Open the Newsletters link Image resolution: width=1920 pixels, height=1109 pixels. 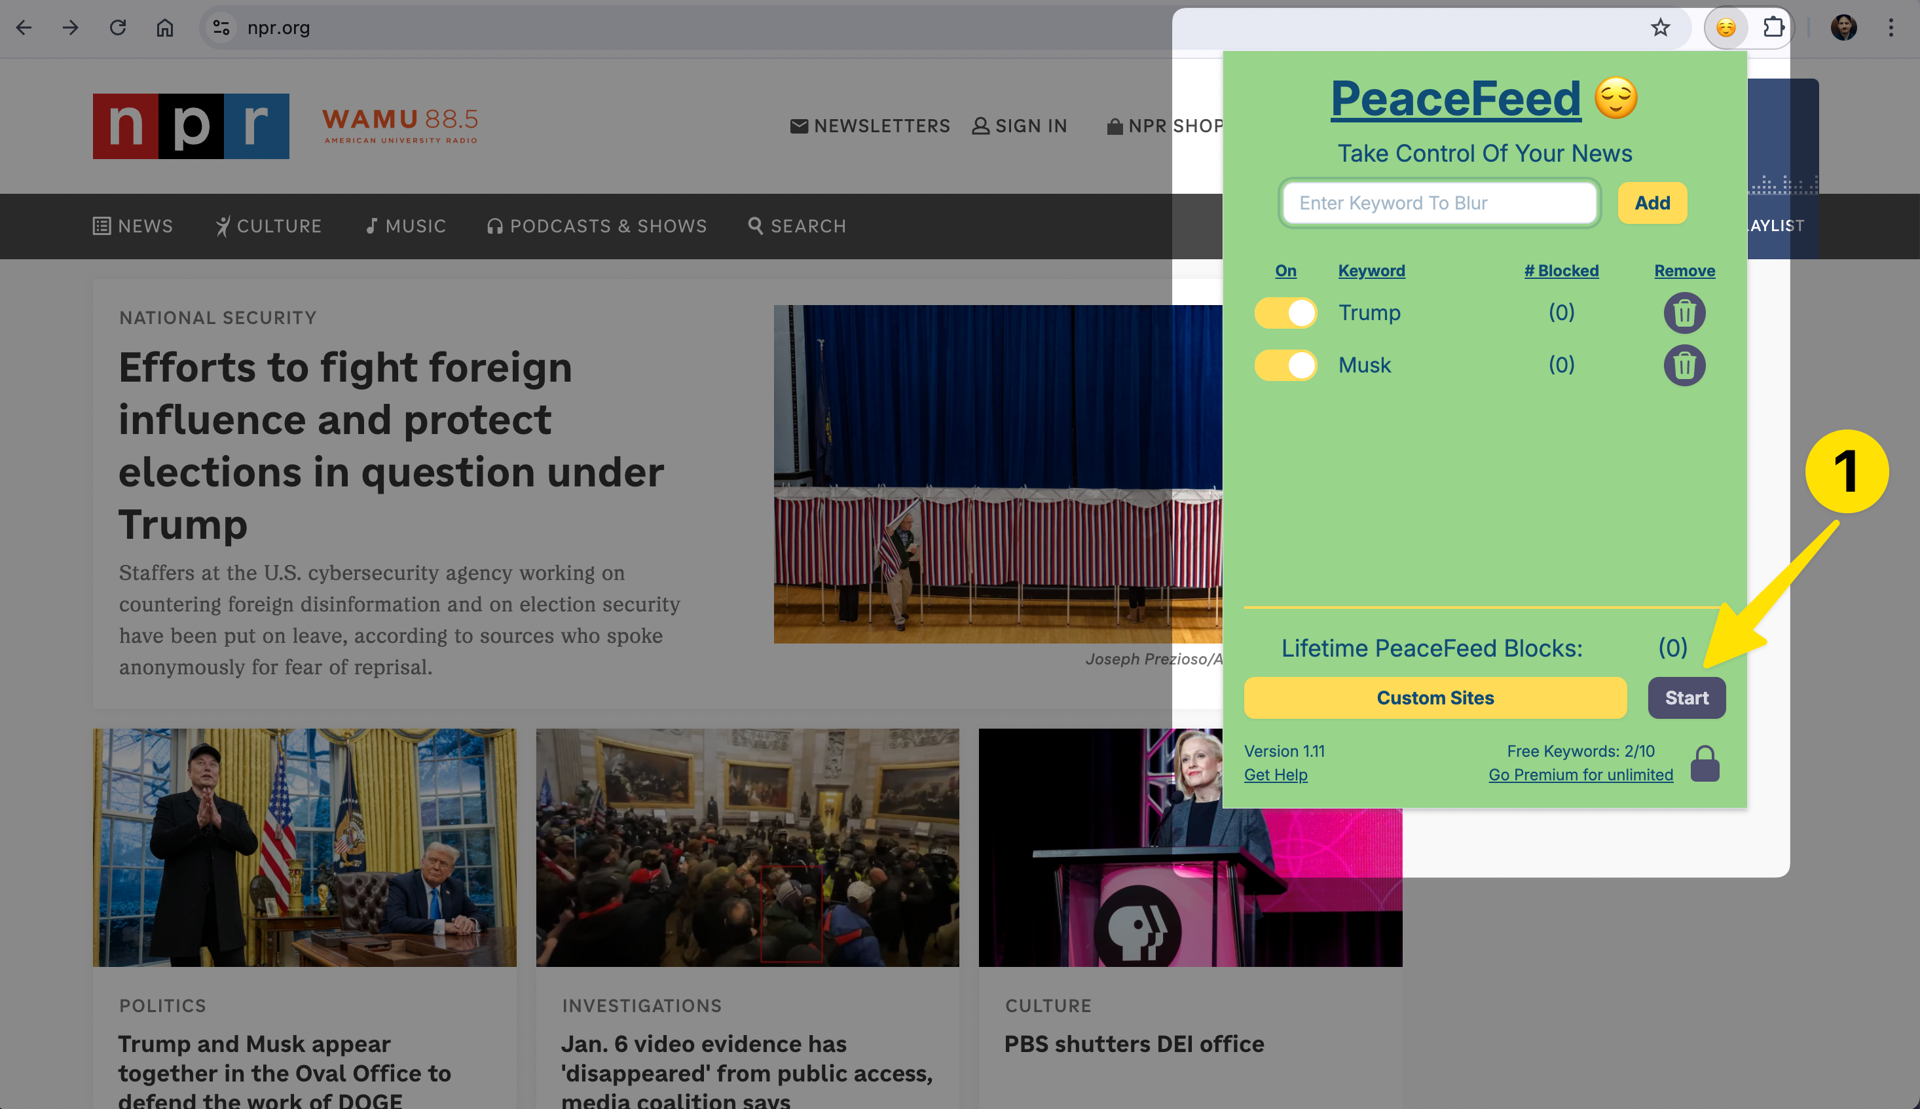point(870,126)
